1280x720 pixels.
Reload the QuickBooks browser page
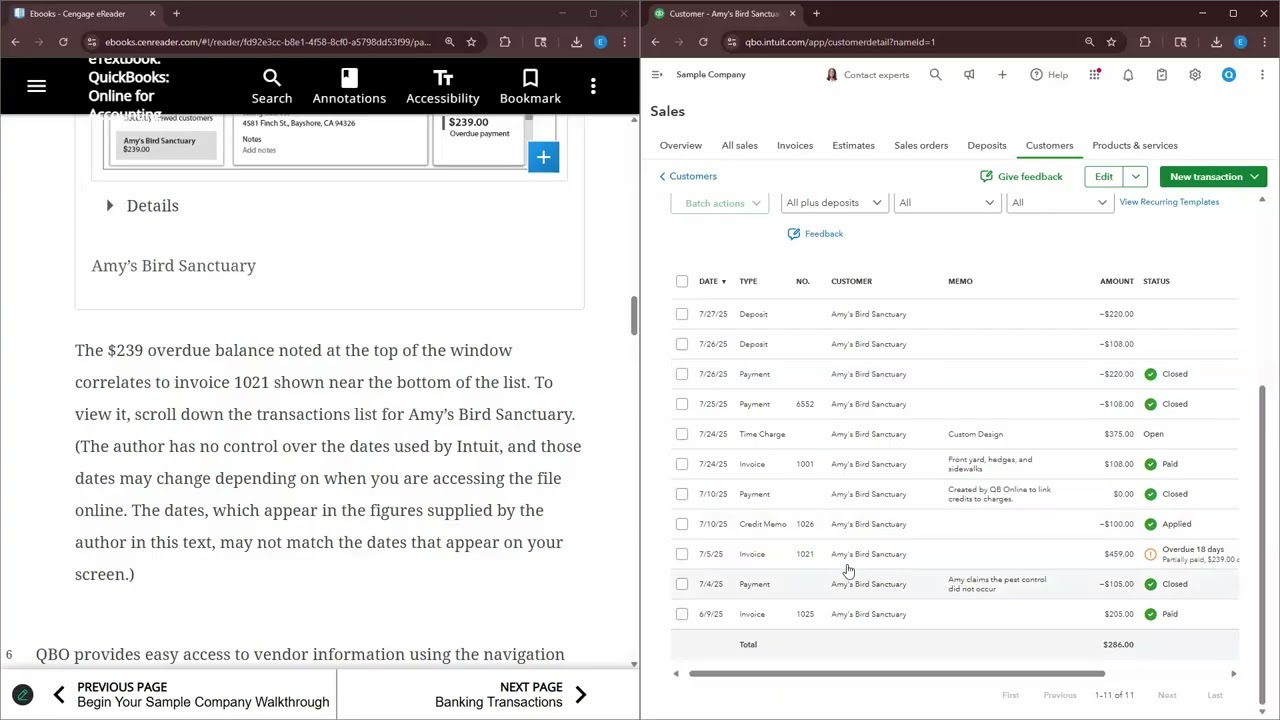pos(703,42)
